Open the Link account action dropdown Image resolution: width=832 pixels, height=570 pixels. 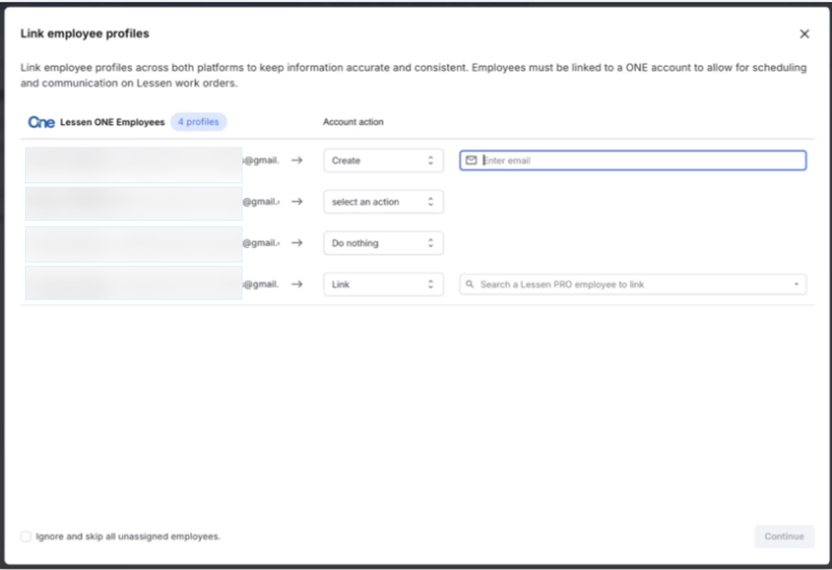click(x=383, y=284)
